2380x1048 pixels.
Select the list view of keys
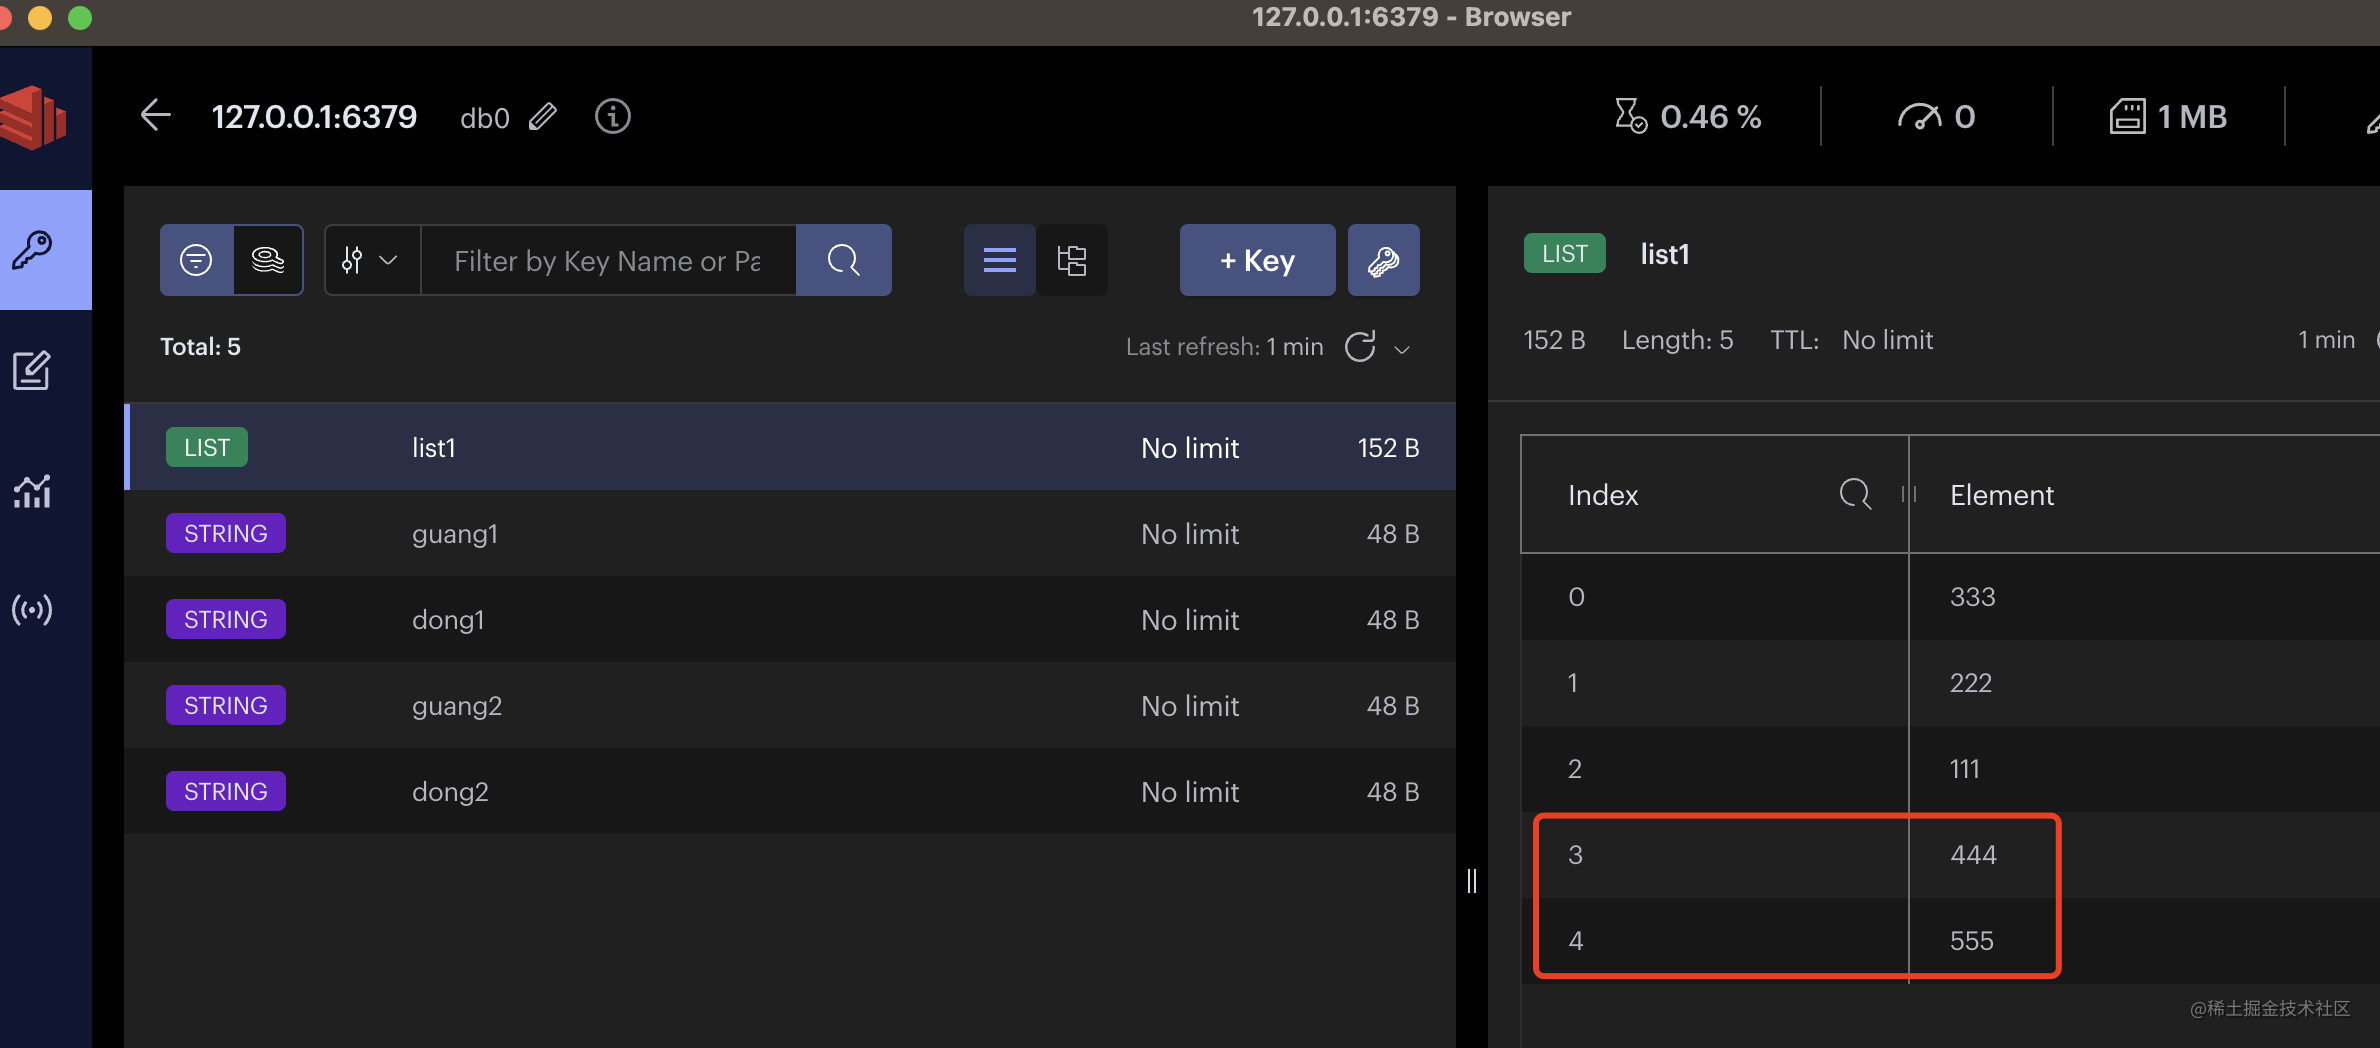[999, 260]
